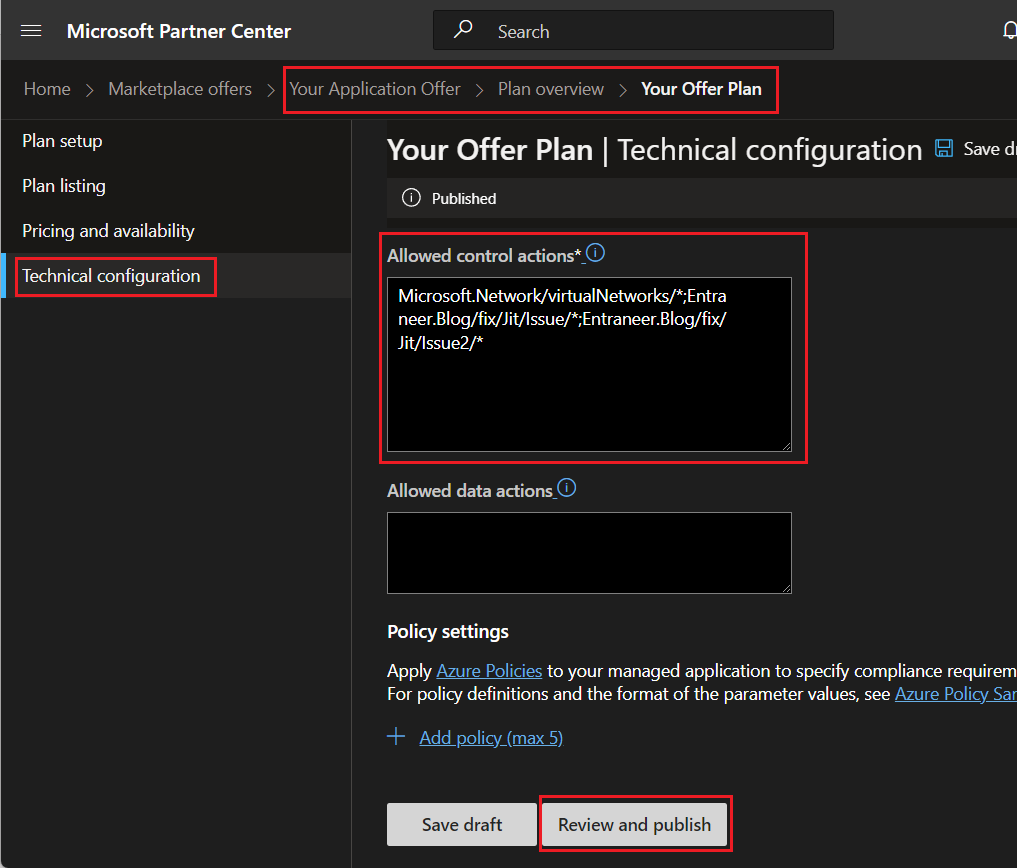Click the Save draft text in header toolbar
Image resolution: width=1017 pixels, height=868 pixels.
(x=990, y=149)
